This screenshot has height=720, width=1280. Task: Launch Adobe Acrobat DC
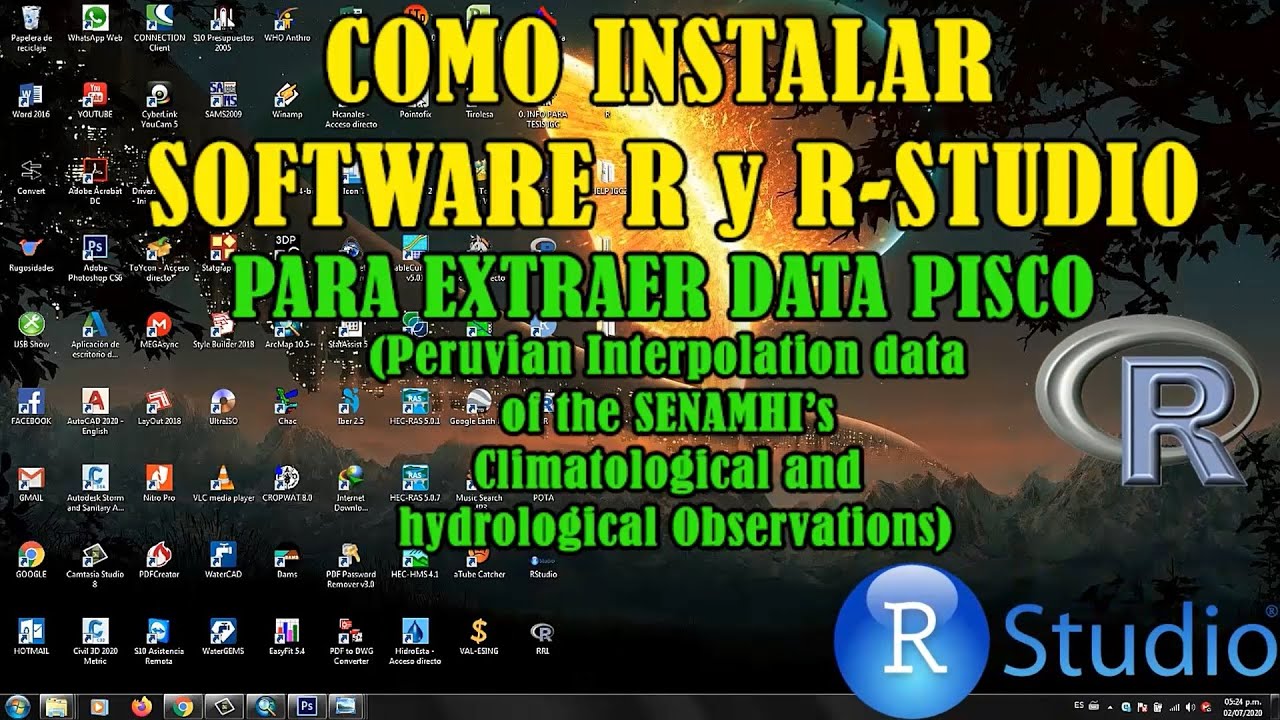pyautogui.click(x=95, y=182)
